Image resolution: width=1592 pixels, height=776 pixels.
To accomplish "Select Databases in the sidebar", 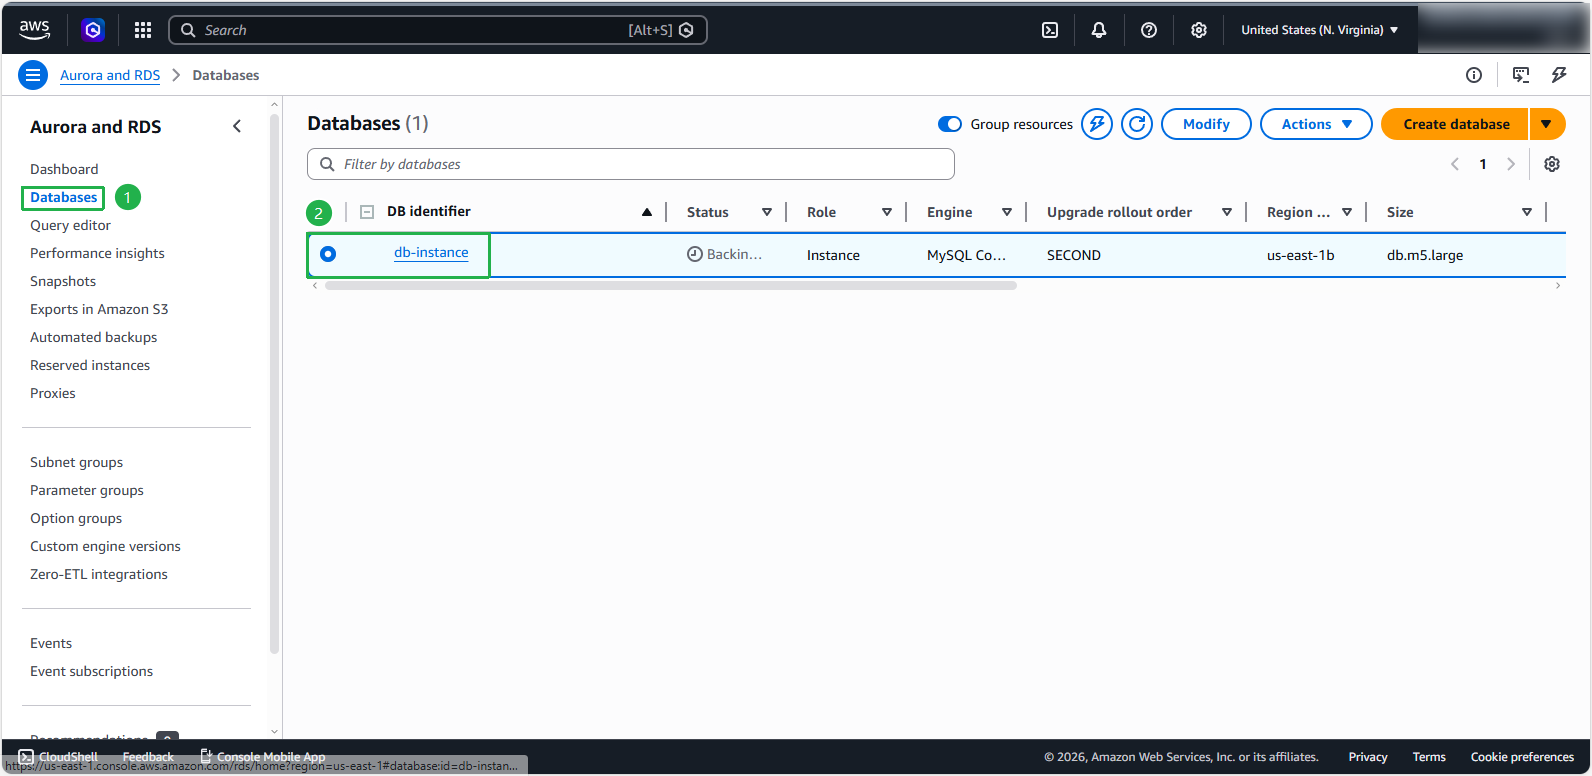I will [x=63, y=197].
